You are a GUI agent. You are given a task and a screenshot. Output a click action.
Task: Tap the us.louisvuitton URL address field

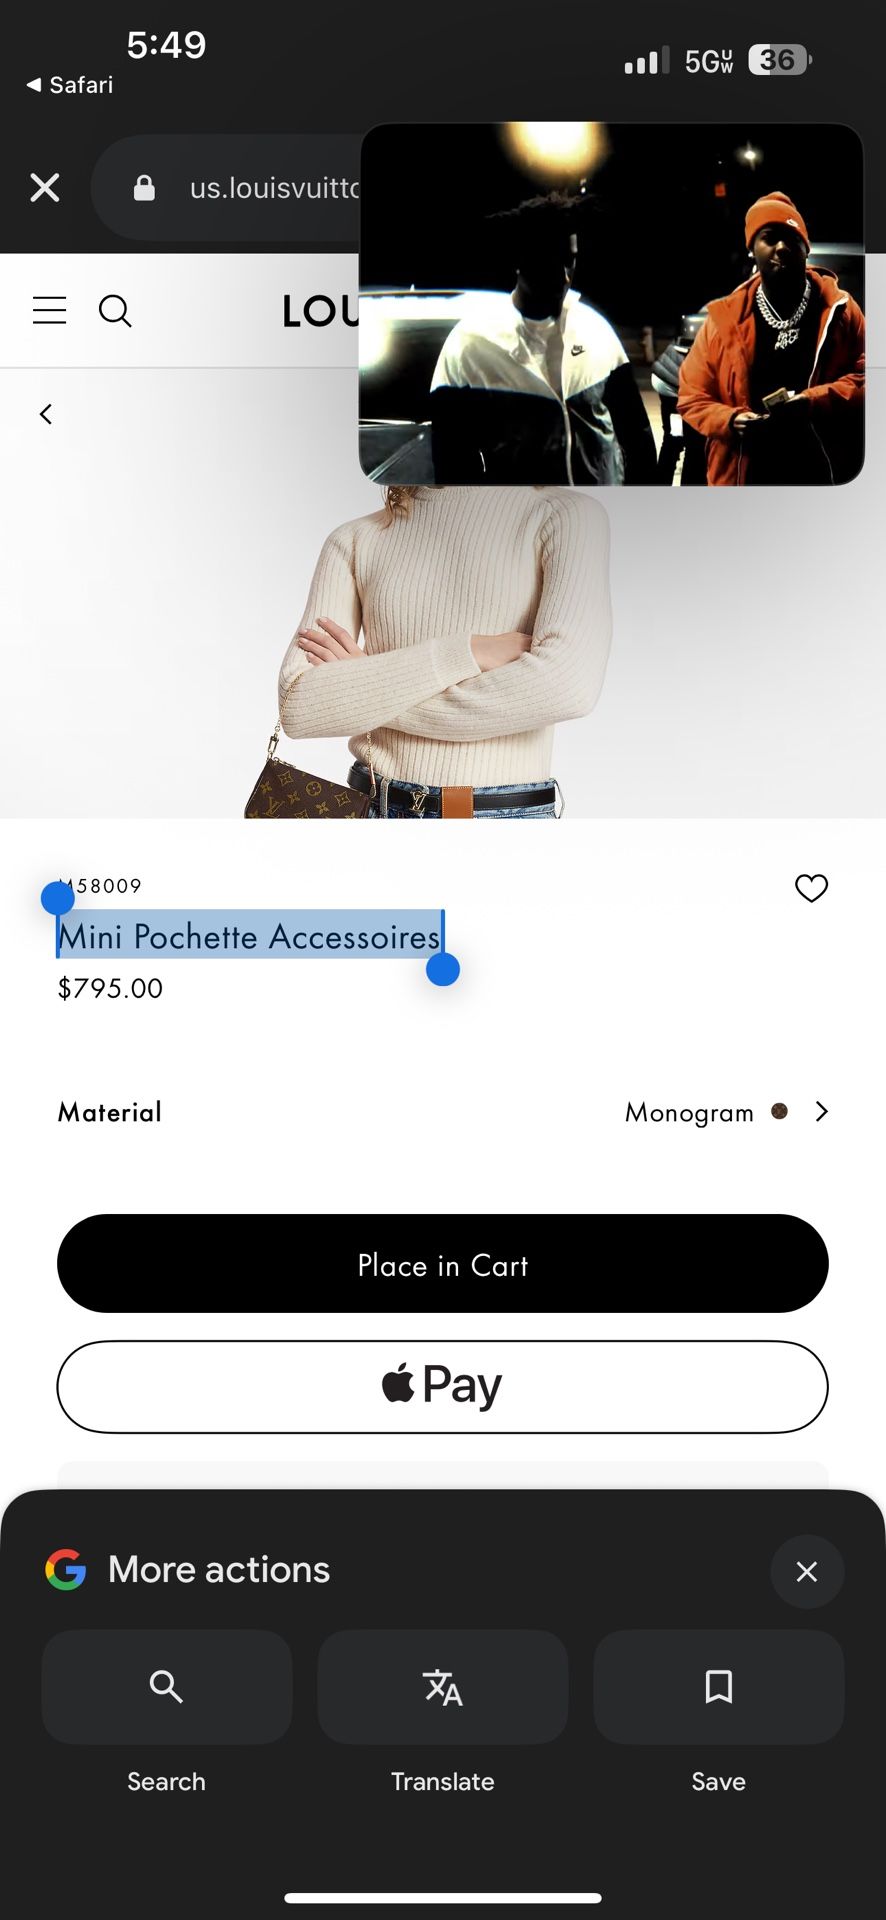click(x=230, y=187)
